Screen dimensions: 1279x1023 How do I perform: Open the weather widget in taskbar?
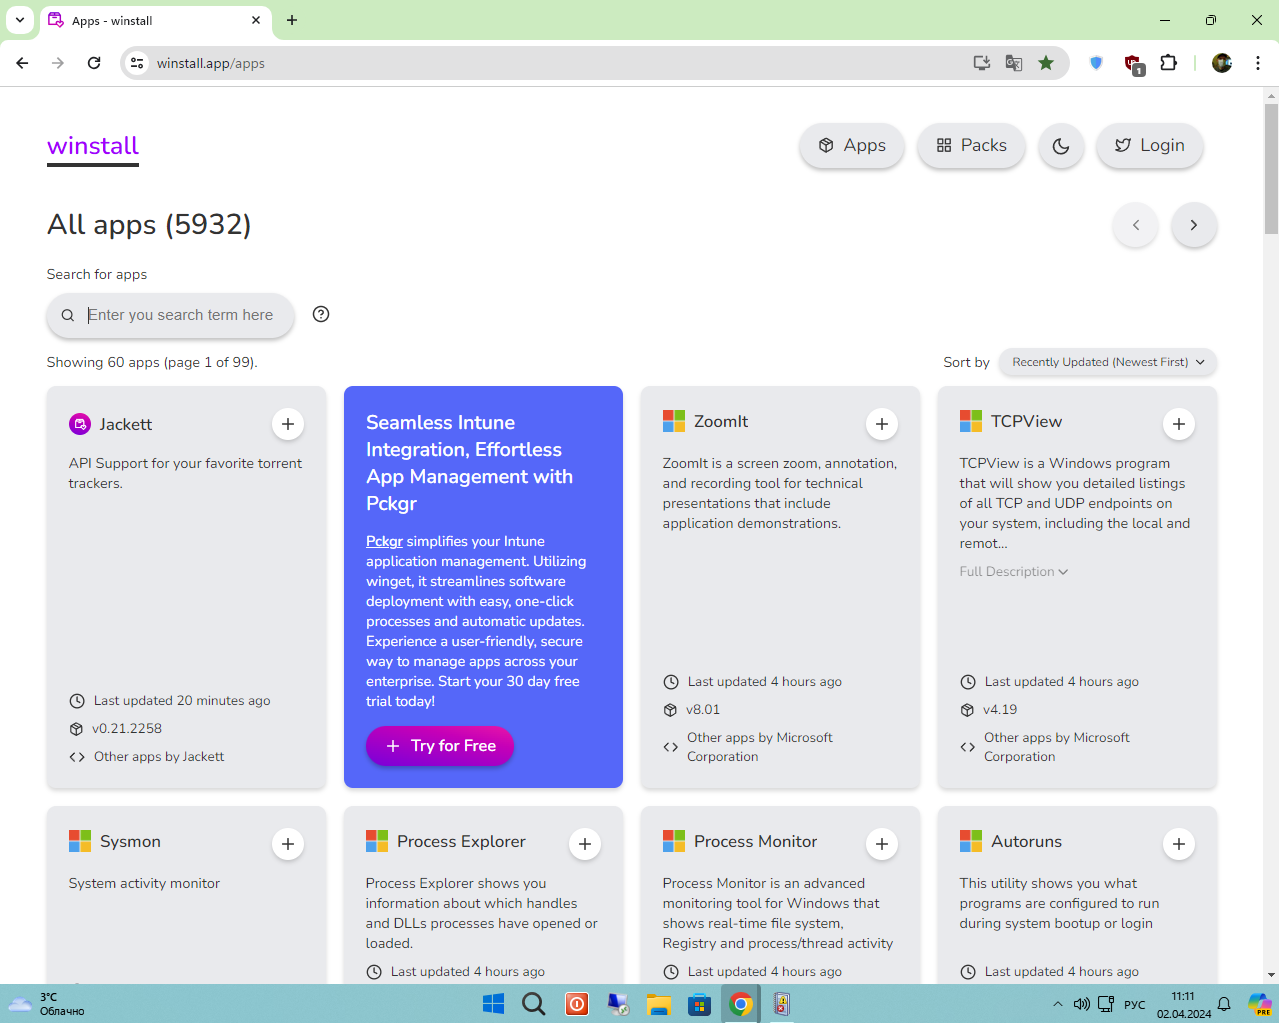tap(48, 1004)
